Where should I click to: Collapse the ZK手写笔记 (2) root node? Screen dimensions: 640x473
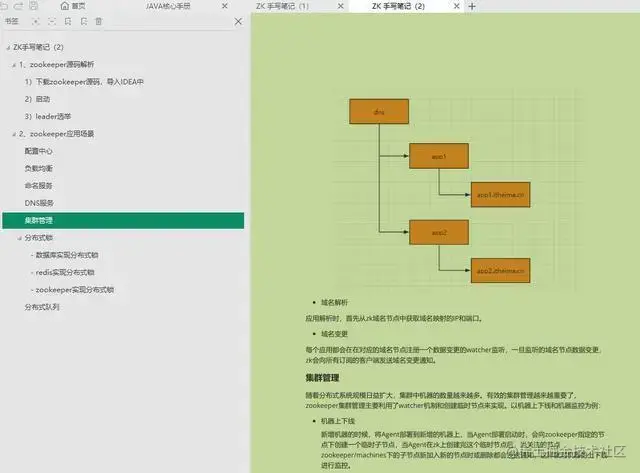point(8,48)
